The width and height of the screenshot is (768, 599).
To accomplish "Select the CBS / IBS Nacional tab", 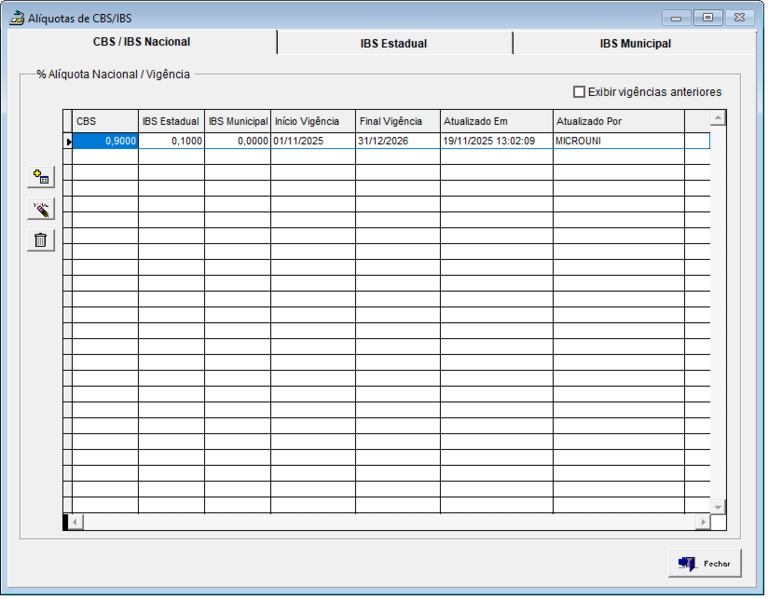I will [141, 43].
